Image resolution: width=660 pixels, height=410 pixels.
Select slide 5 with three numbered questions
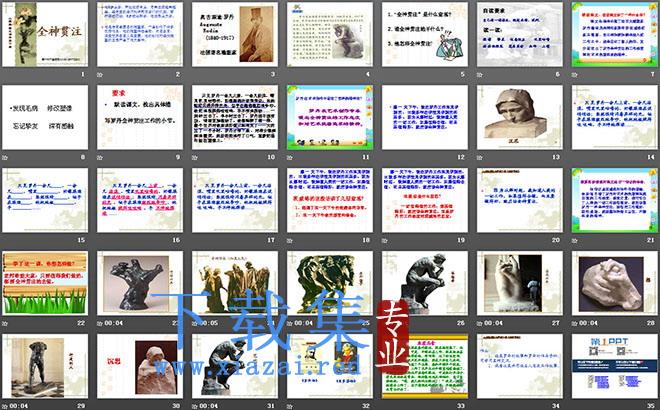click(x=425, y=35)
